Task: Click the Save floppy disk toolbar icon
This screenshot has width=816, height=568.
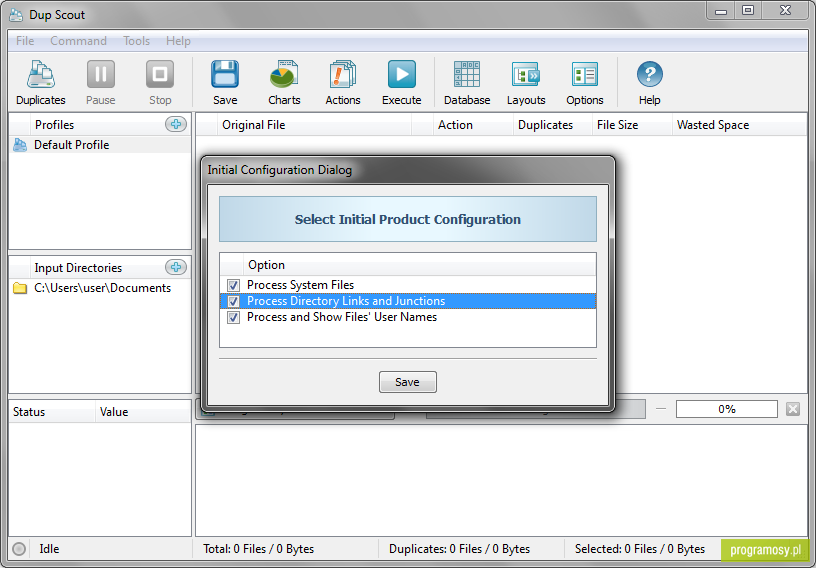Action: 225,74
